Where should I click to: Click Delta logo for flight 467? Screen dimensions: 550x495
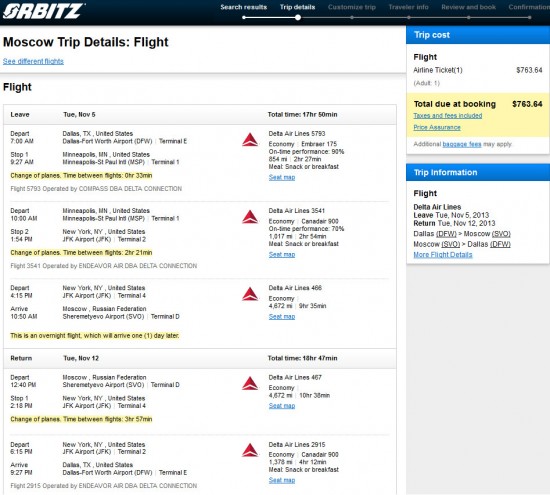[x=250, y=383]
